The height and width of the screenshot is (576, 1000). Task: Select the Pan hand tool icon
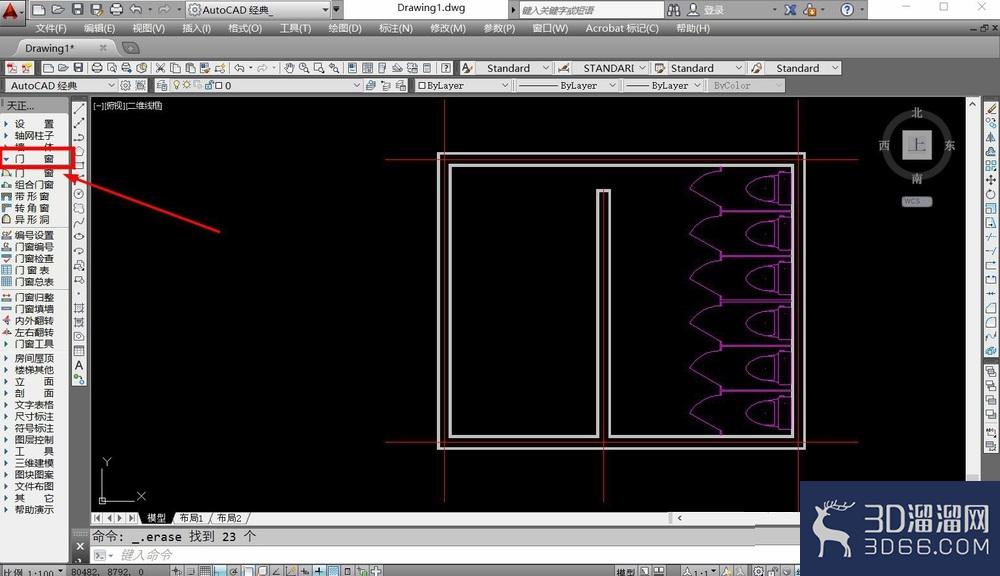(289, 68)
